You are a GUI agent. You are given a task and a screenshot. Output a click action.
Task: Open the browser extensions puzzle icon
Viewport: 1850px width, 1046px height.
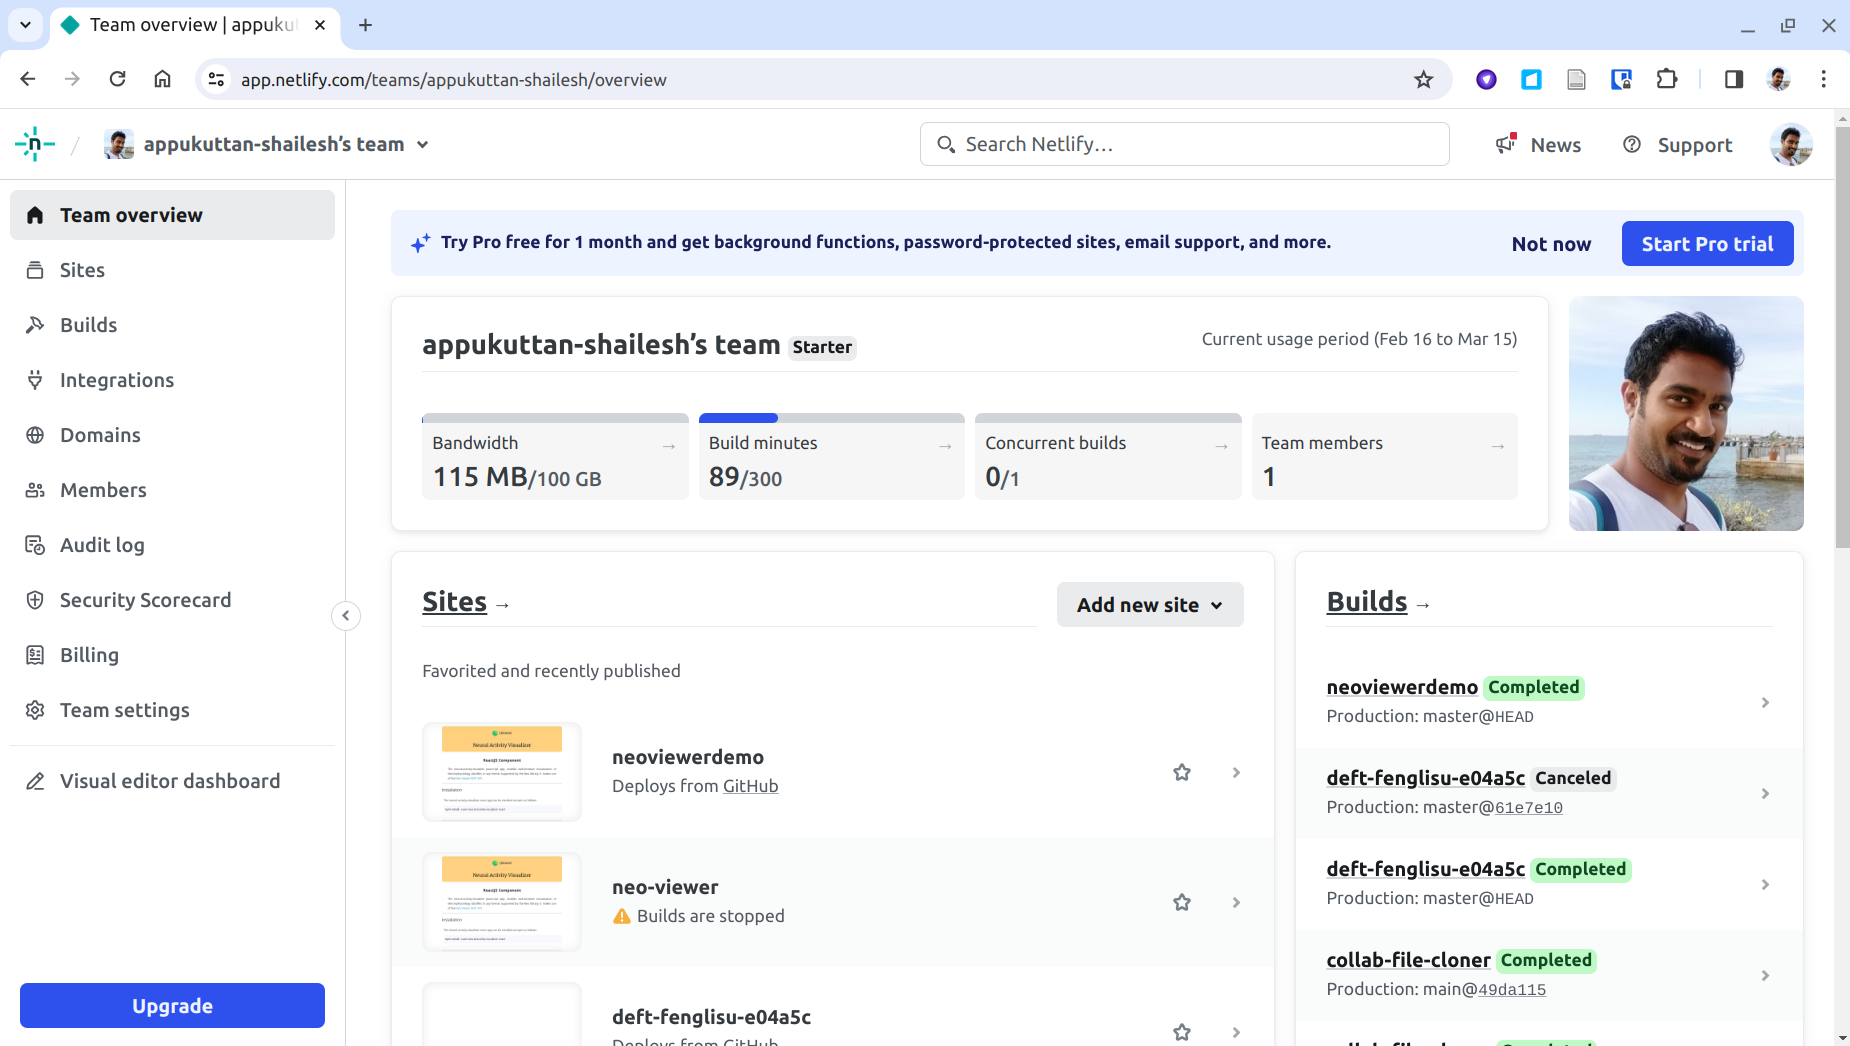tap(1667, 80)
